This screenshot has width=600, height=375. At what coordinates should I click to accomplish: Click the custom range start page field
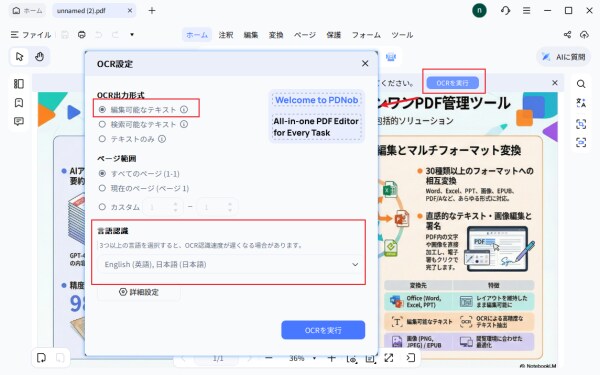coord(162,207)
